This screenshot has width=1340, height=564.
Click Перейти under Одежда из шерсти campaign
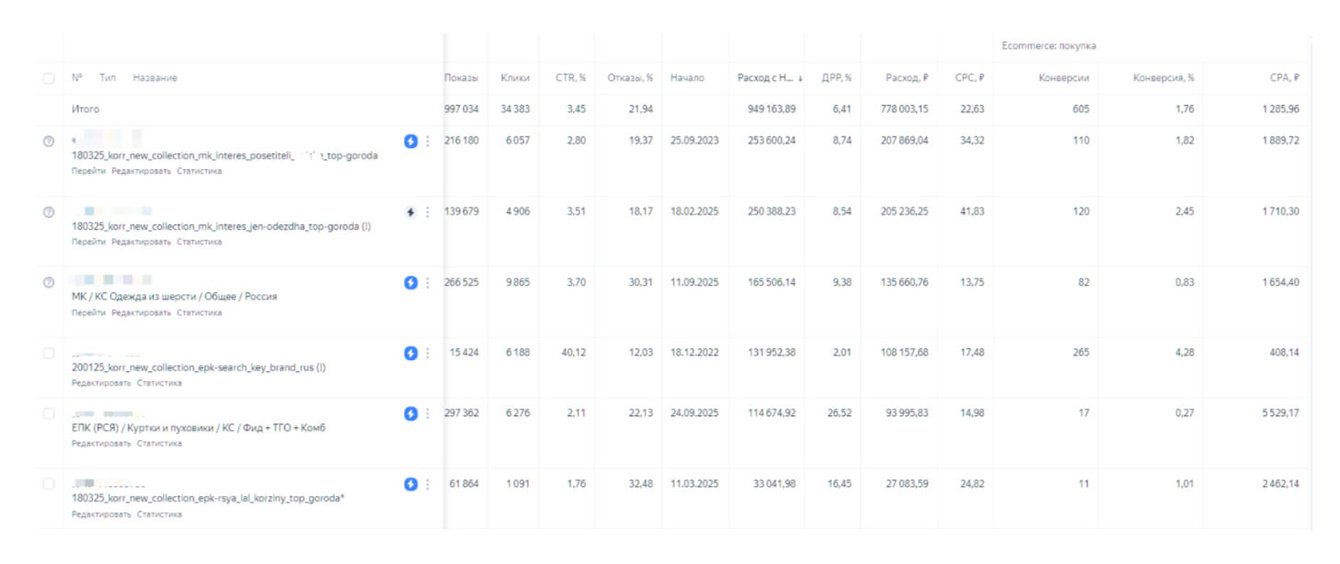click(x=88, y=312)
